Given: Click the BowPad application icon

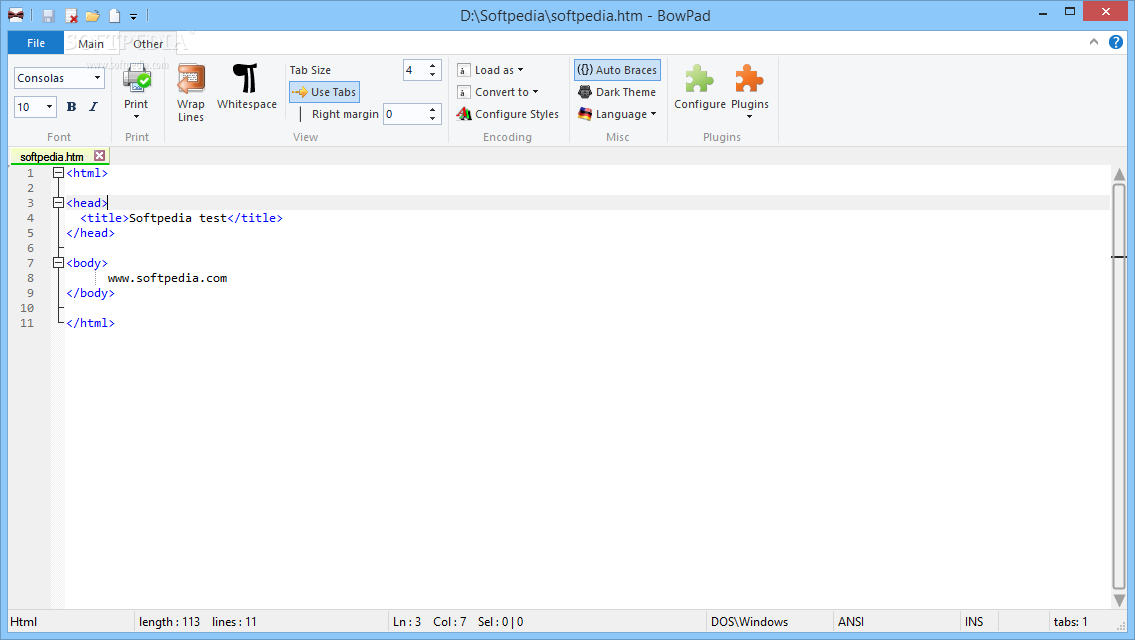Looking at the screenshot, I should click(x=15, y=15).
